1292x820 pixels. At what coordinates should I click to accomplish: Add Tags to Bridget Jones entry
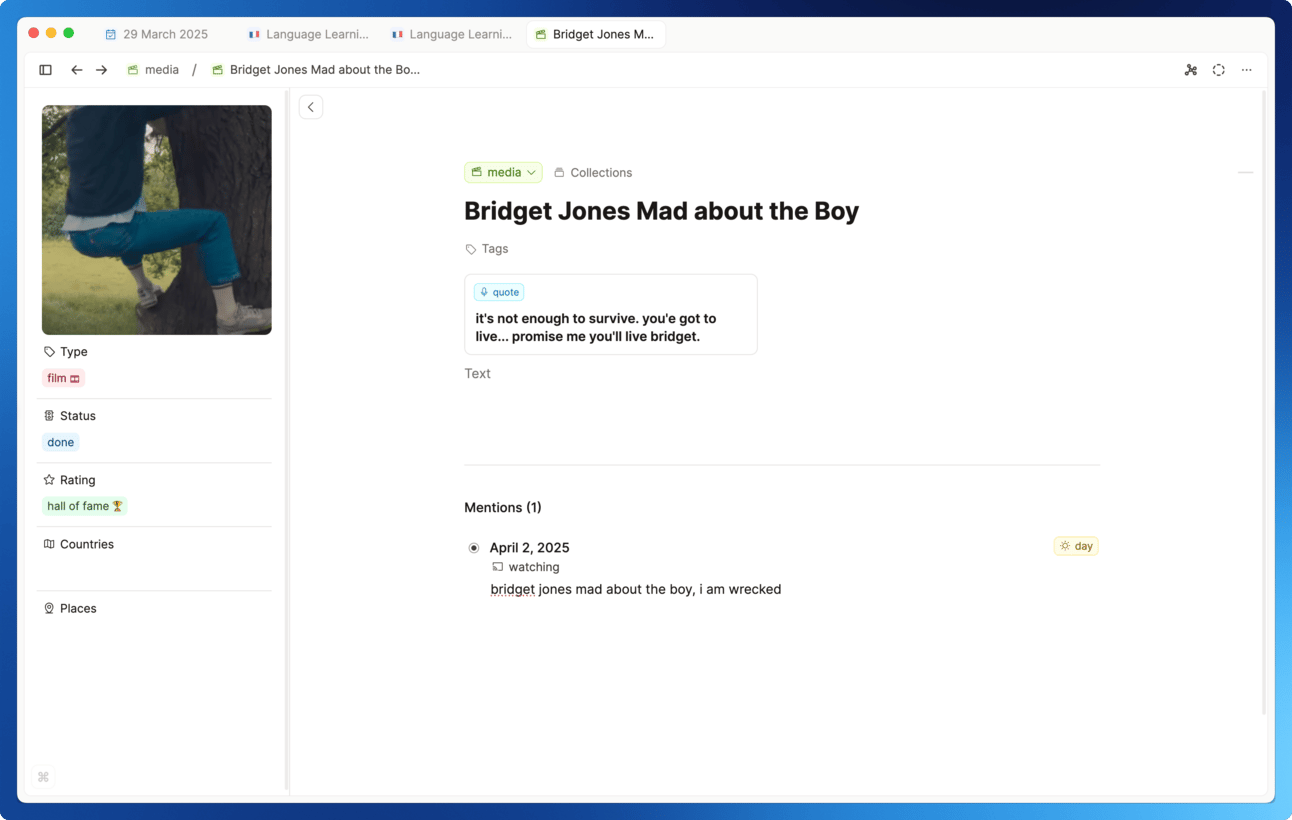coord(487,249)
